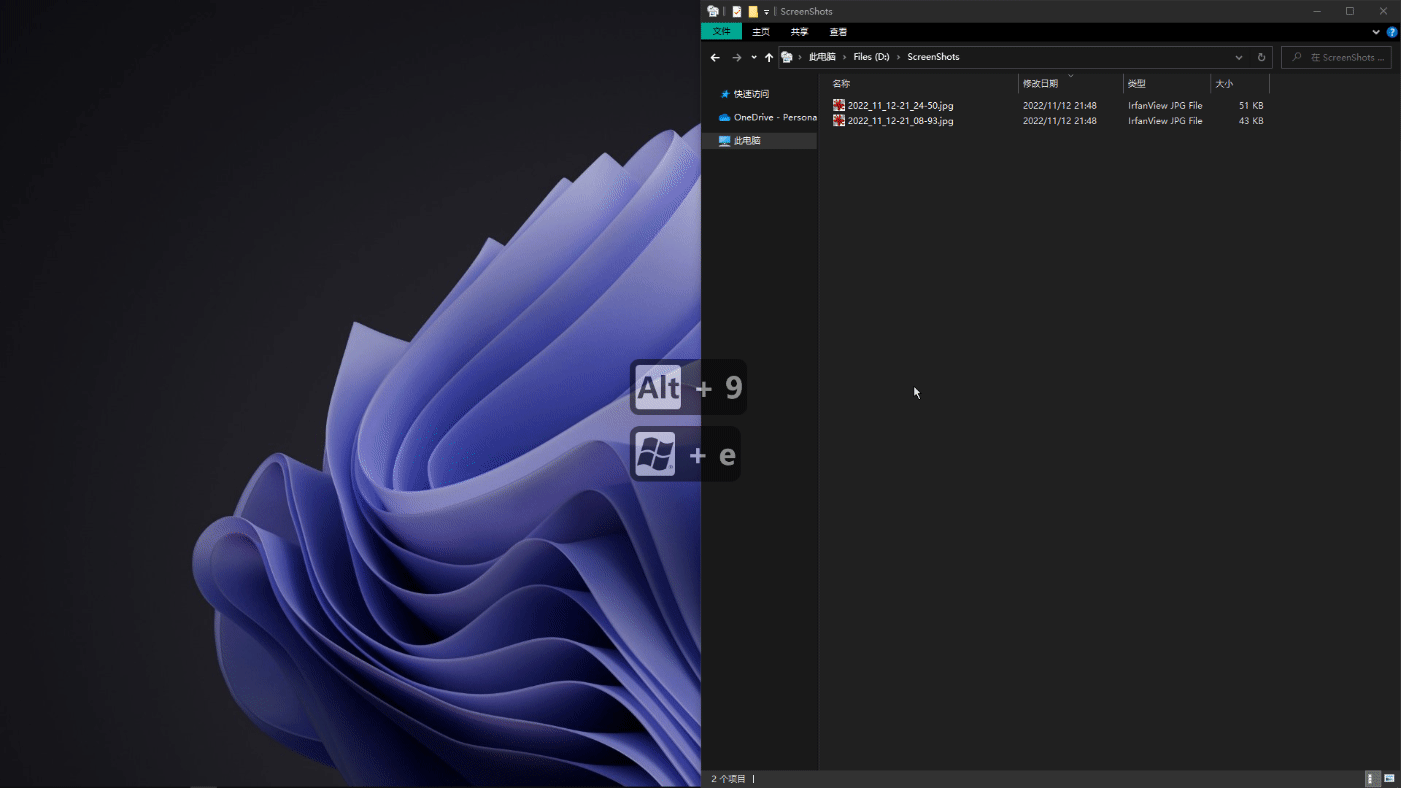
Task: Refresh the ScreenShots folder
Action: click(1261, 57)
